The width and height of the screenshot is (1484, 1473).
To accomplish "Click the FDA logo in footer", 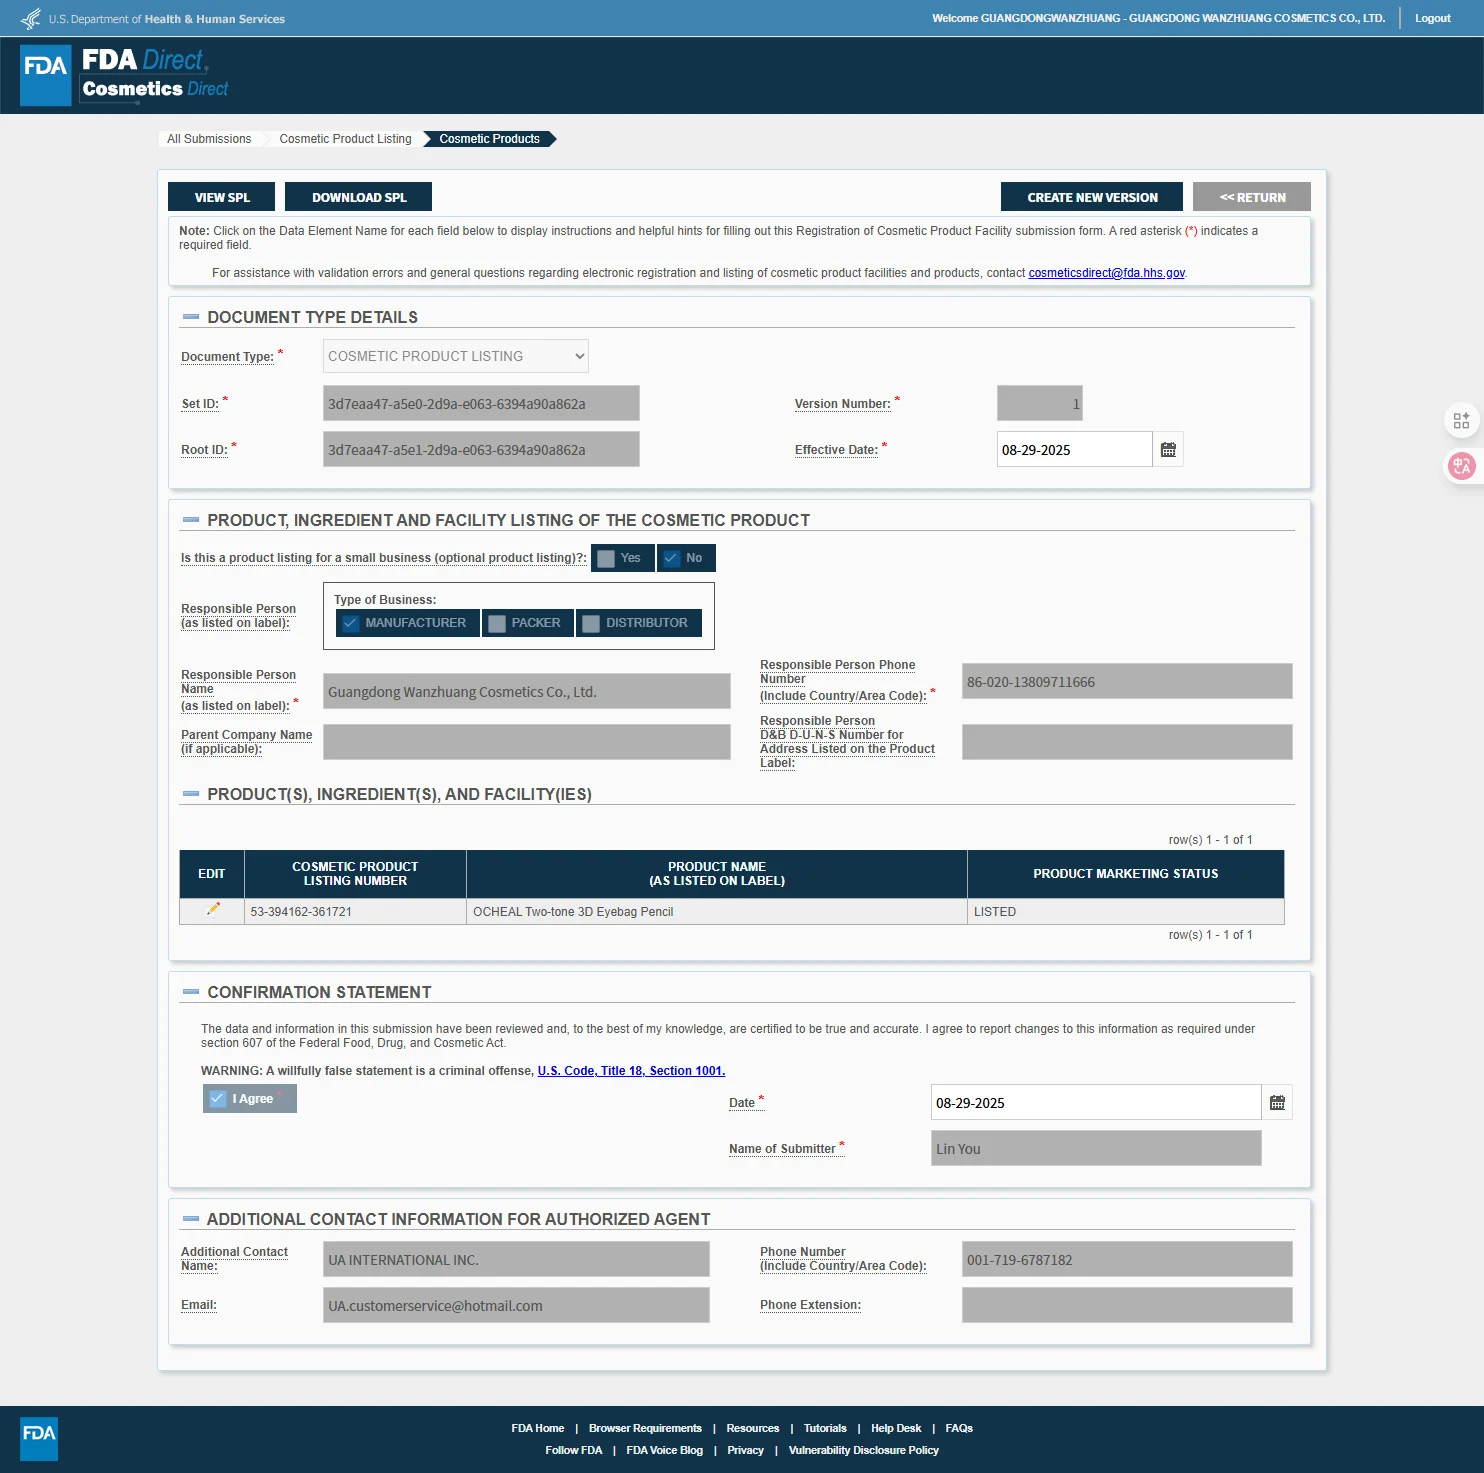I will 39,1438.
